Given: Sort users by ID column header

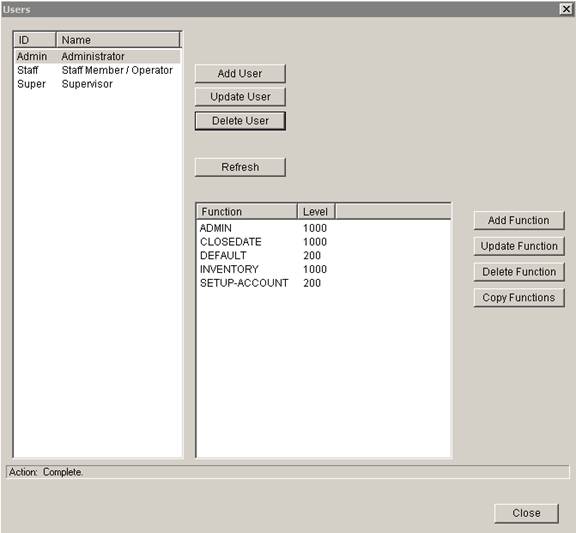Looking at the screenshot, I should coord(35,40).
